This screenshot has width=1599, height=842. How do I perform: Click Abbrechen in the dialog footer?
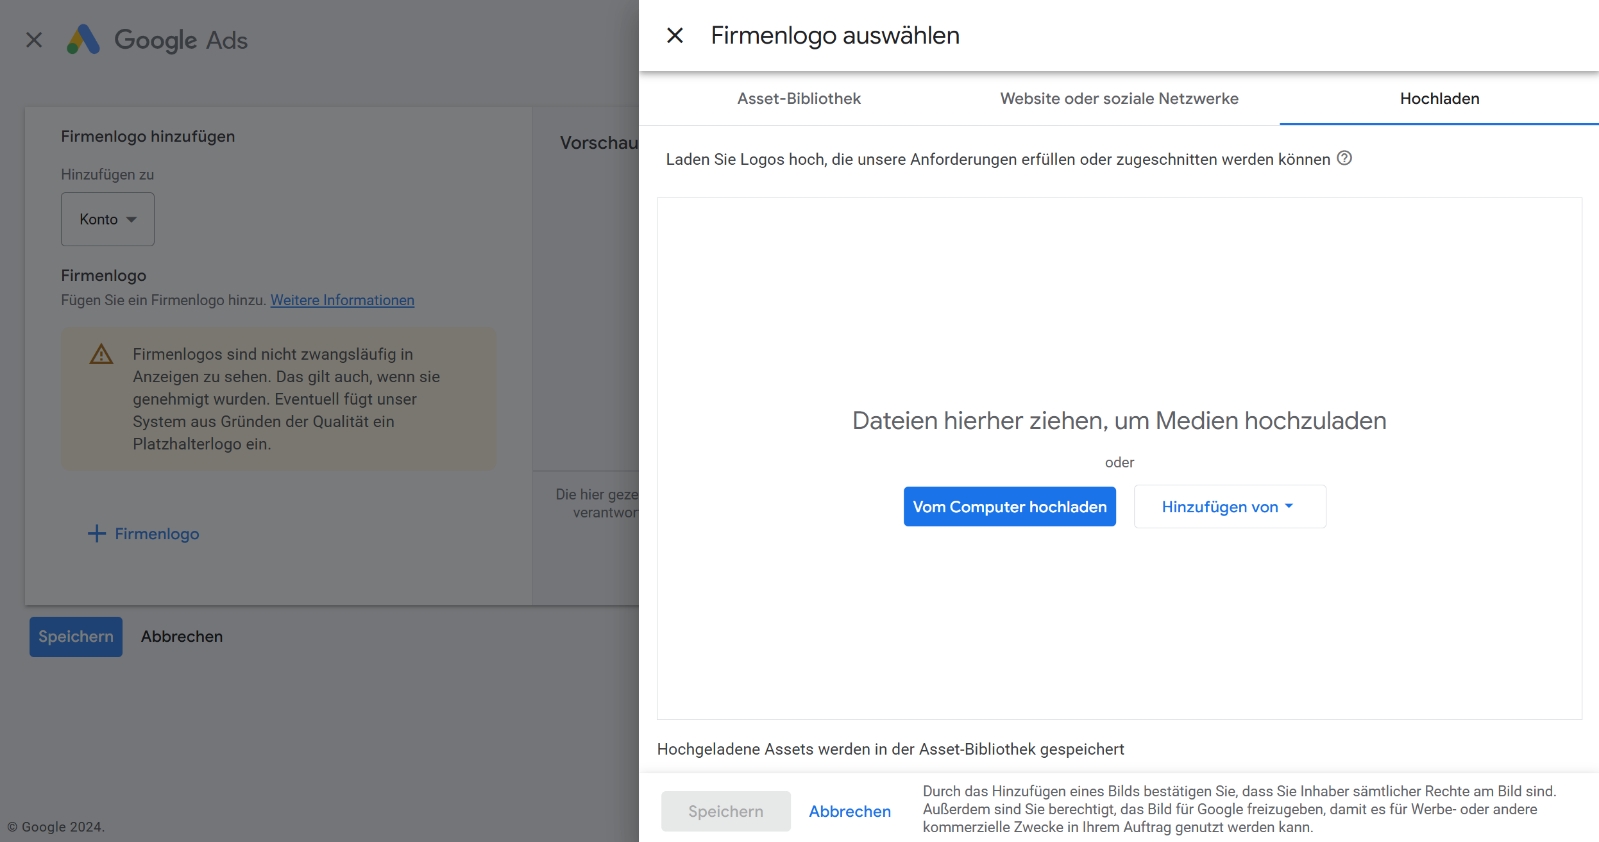click(x=849, y=812)
